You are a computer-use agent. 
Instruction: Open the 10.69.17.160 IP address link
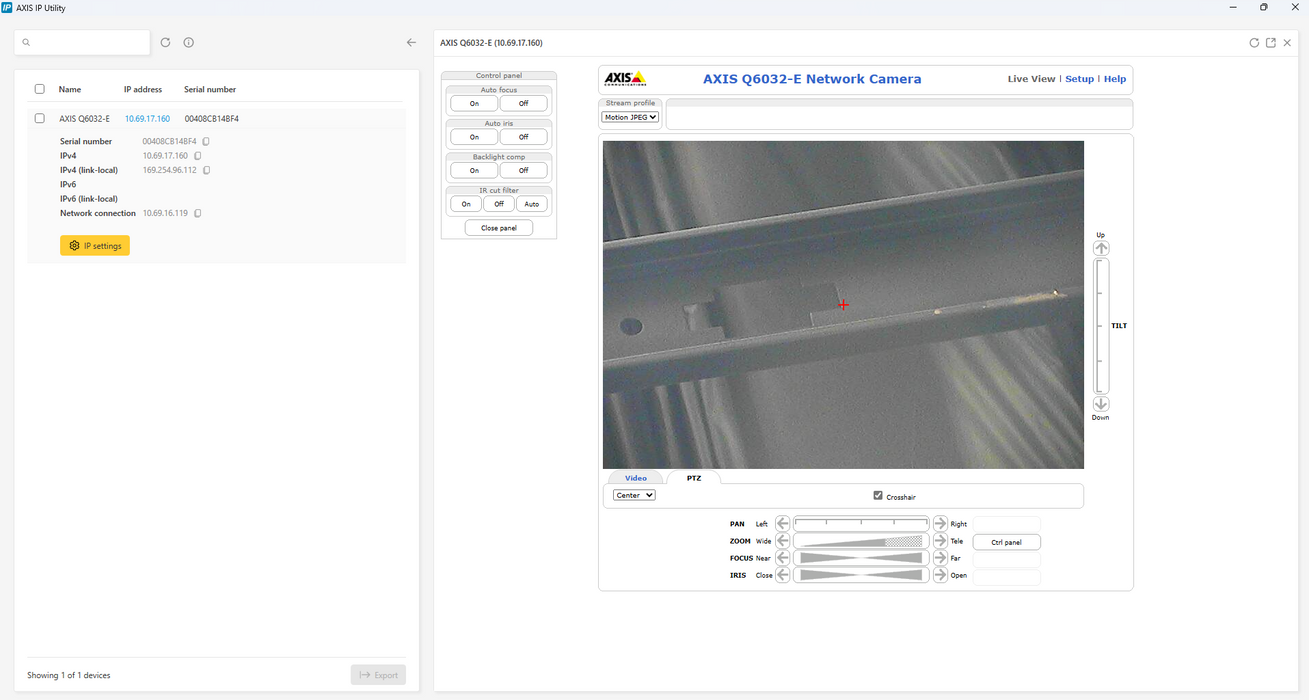coord(147,118)
